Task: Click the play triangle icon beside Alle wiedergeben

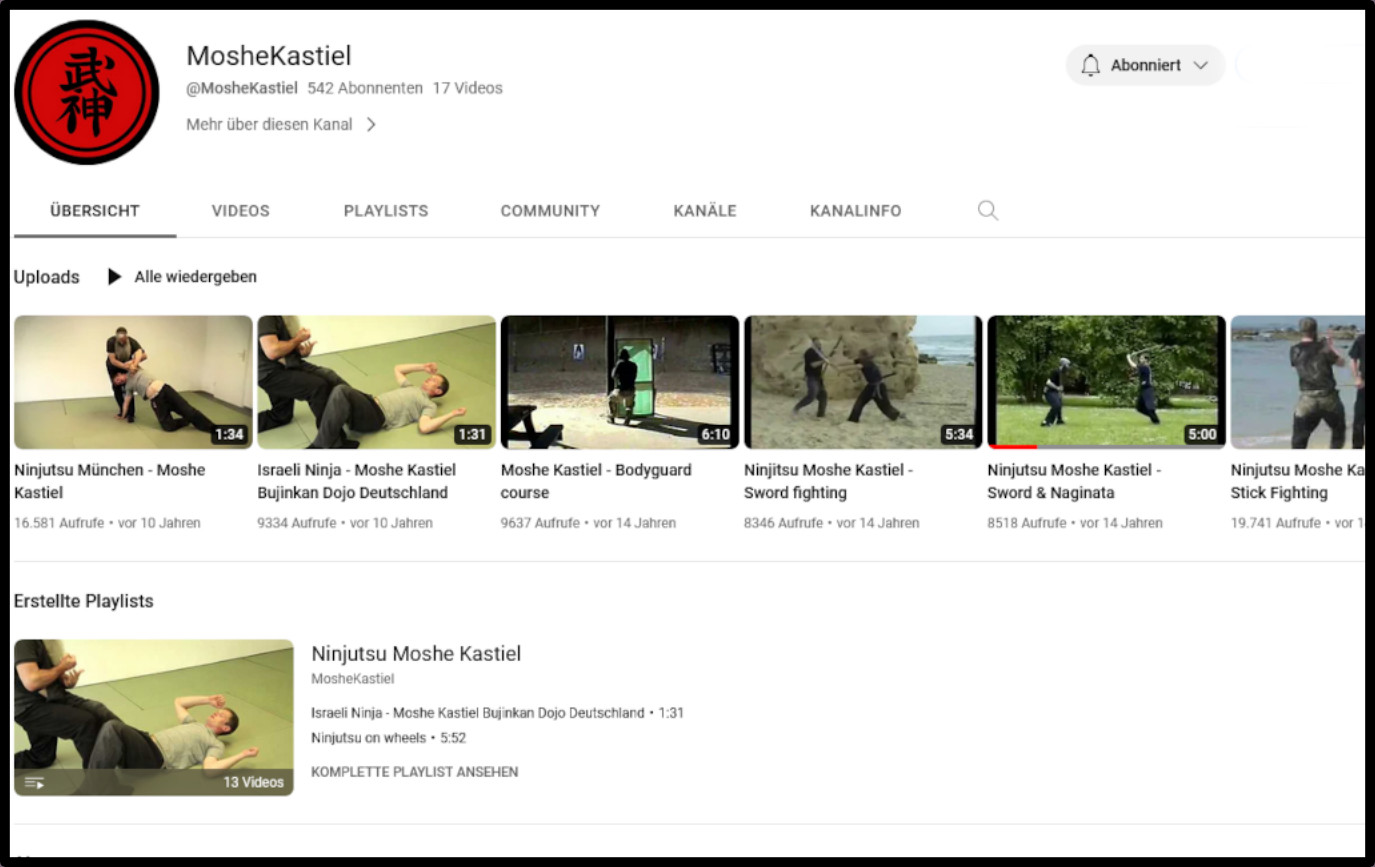Action: pos(115,277)
